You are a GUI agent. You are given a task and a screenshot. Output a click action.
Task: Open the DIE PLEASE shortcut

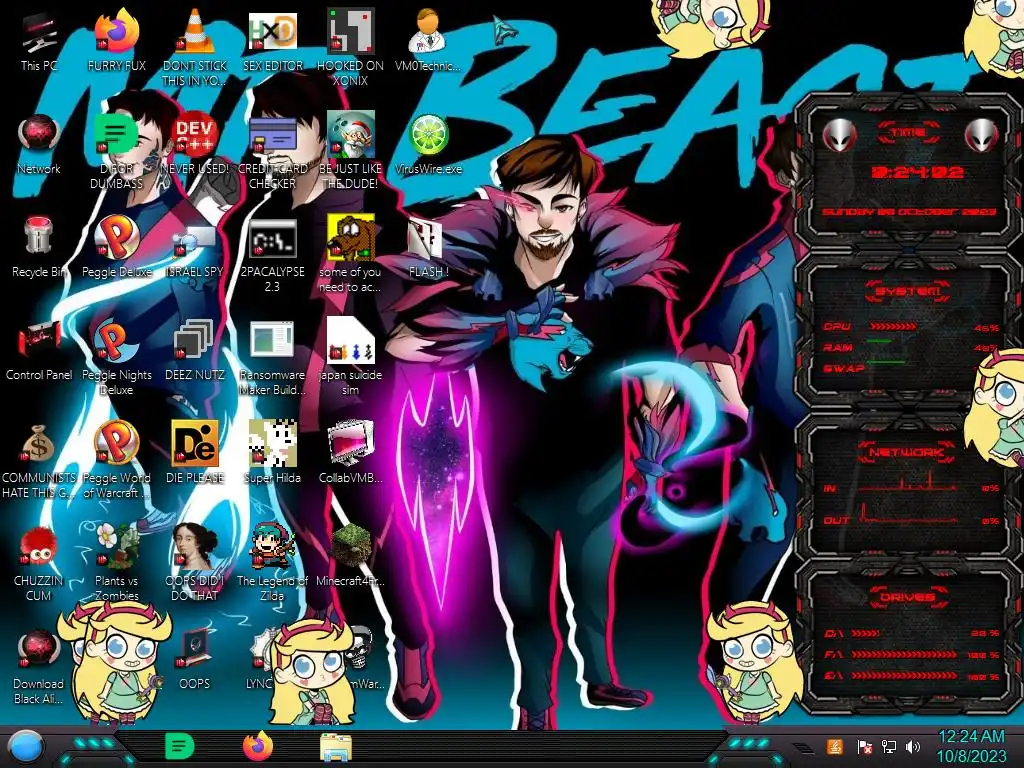coord(194,452)
